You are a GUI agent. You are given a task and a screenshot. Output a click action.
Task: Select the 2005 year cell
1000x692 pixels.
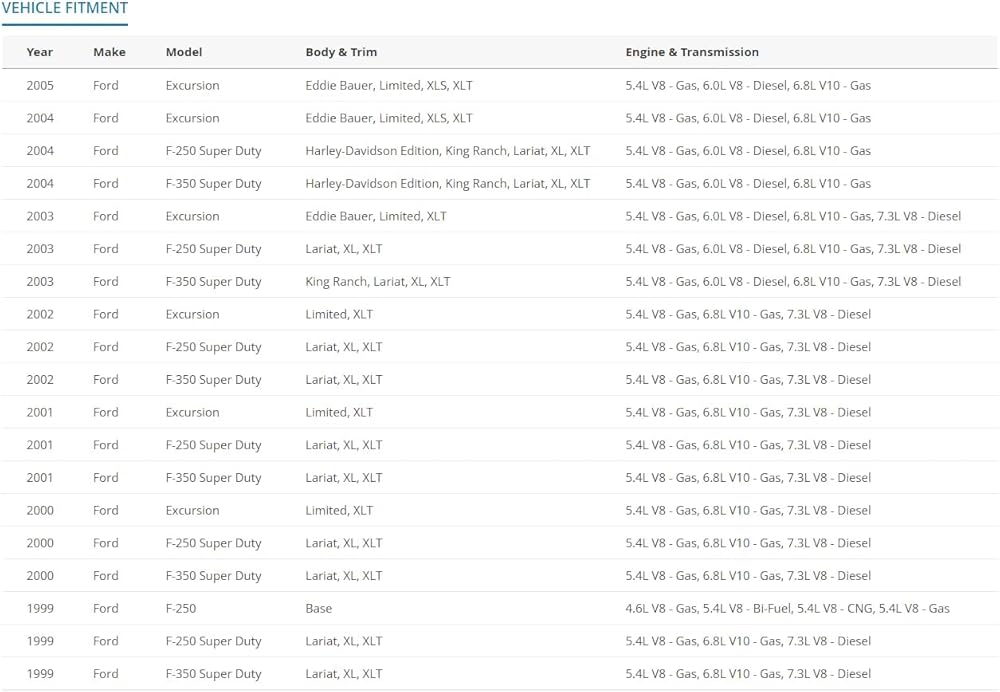40,86
